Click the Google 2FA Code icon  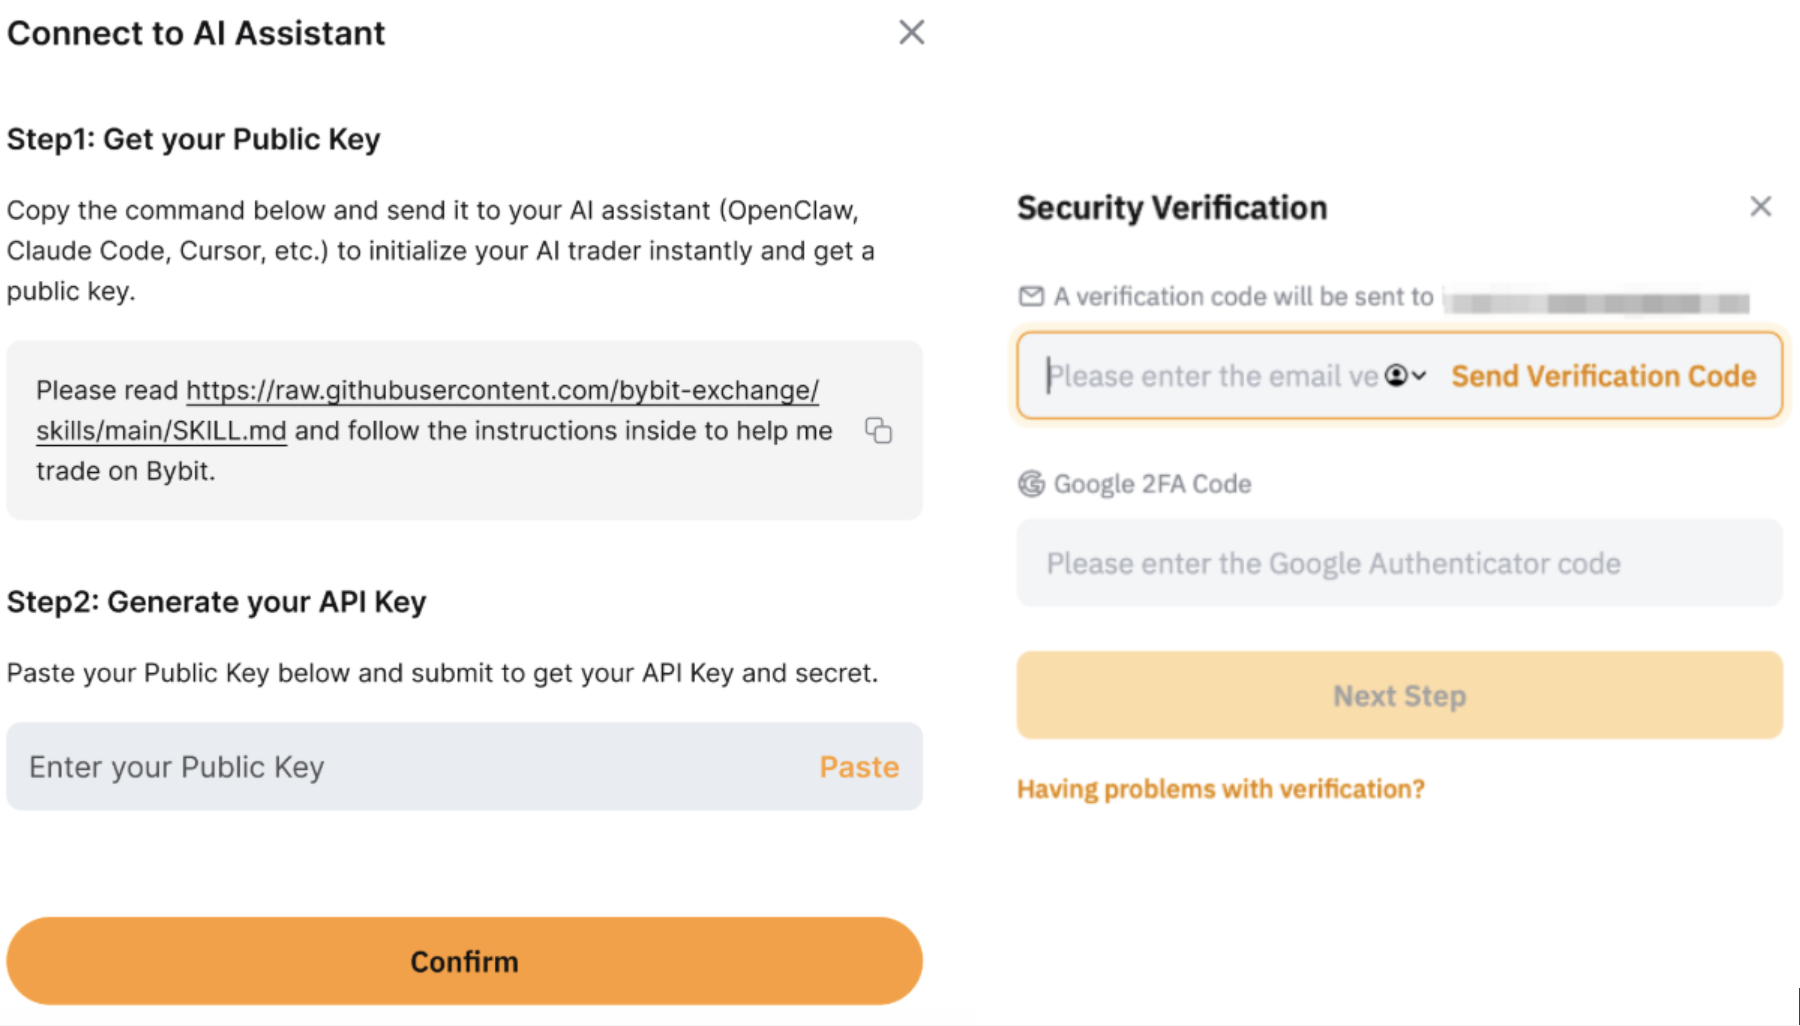[x=1031, y=484]
